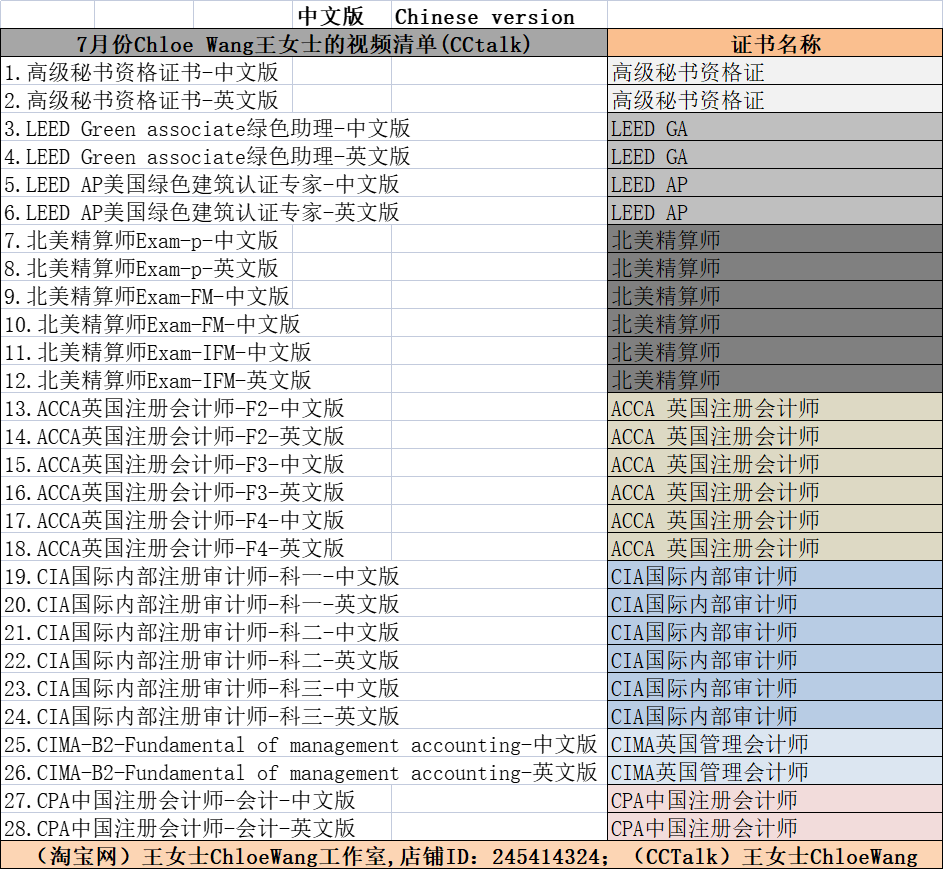Viewport: 943px width, 869px height.
Task: Select the LEED GA certificate cell beside row 3
Action: coord(775,128)
